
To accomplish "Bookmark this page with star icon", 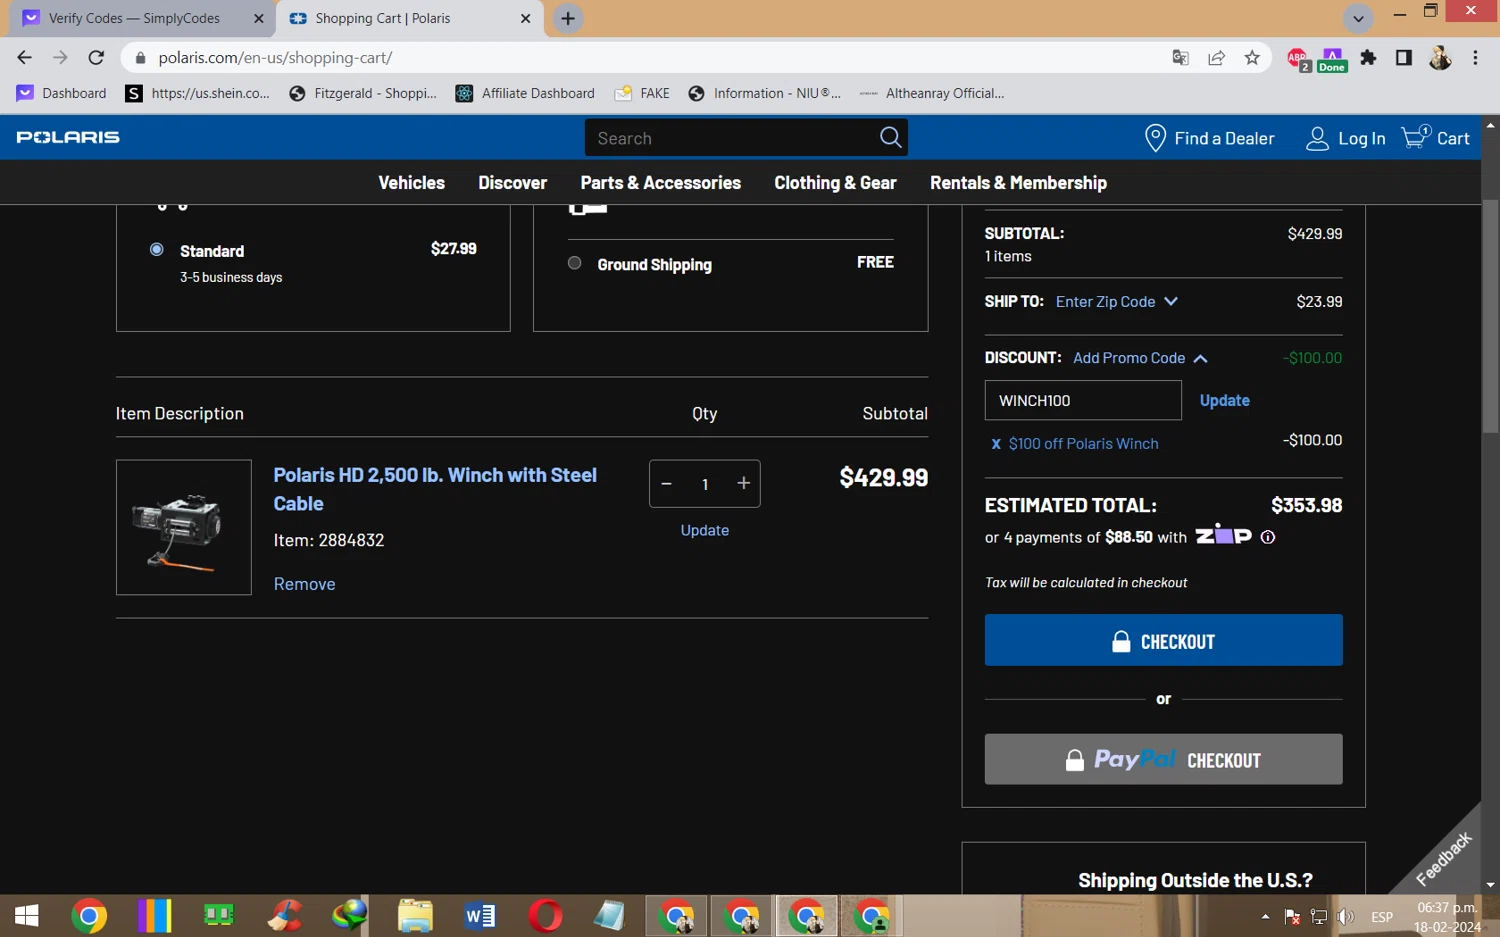I will 1252,57.
